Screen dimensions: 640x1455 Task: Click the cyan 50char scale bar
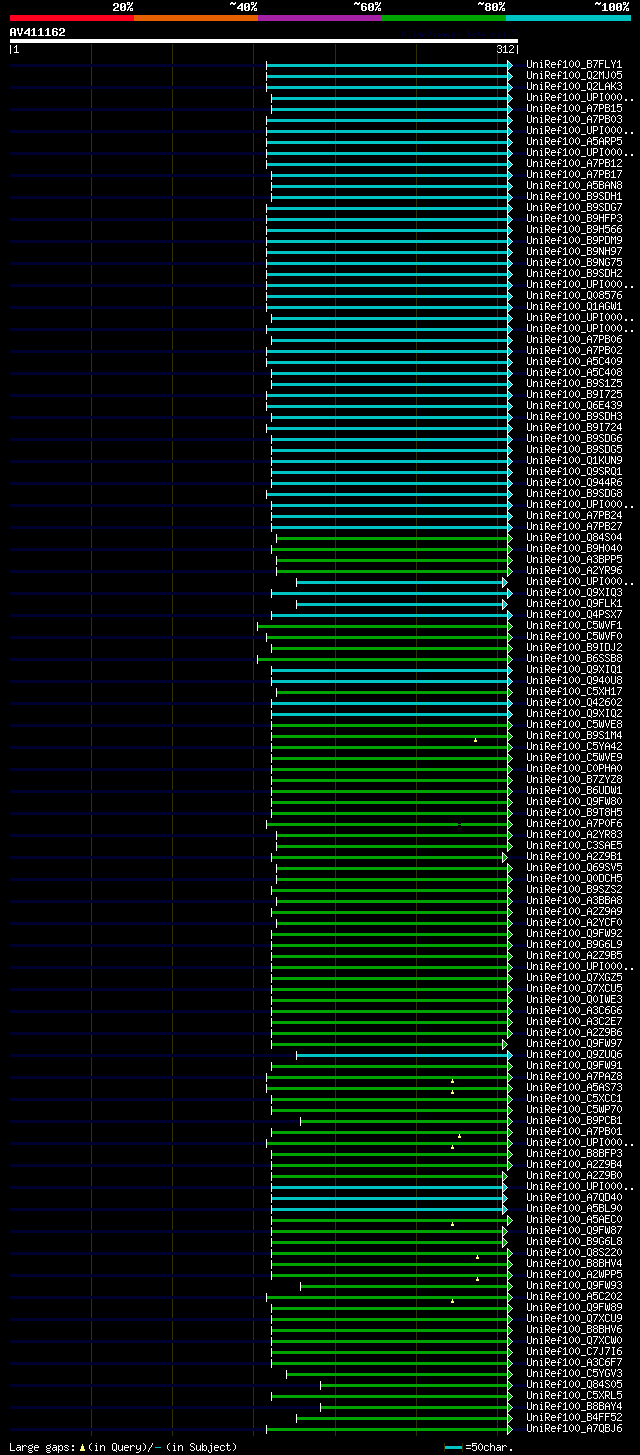pos(454,1447)
